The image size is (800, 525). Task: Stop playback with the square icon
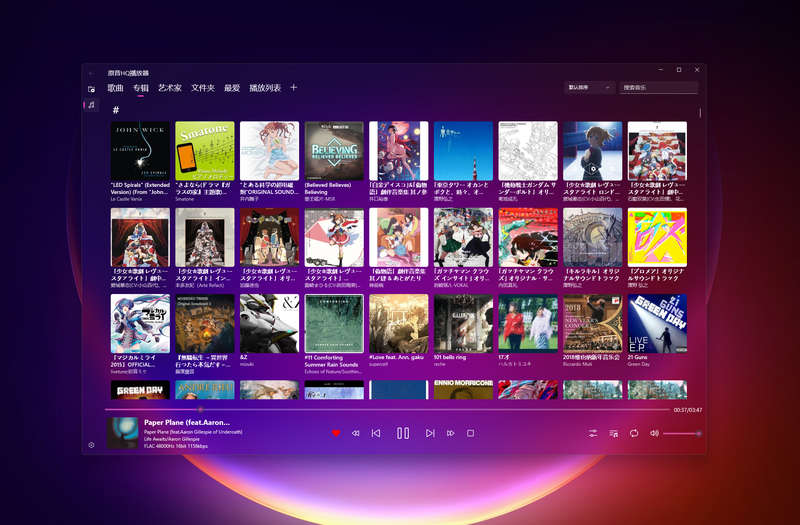[x=470, y=433]
